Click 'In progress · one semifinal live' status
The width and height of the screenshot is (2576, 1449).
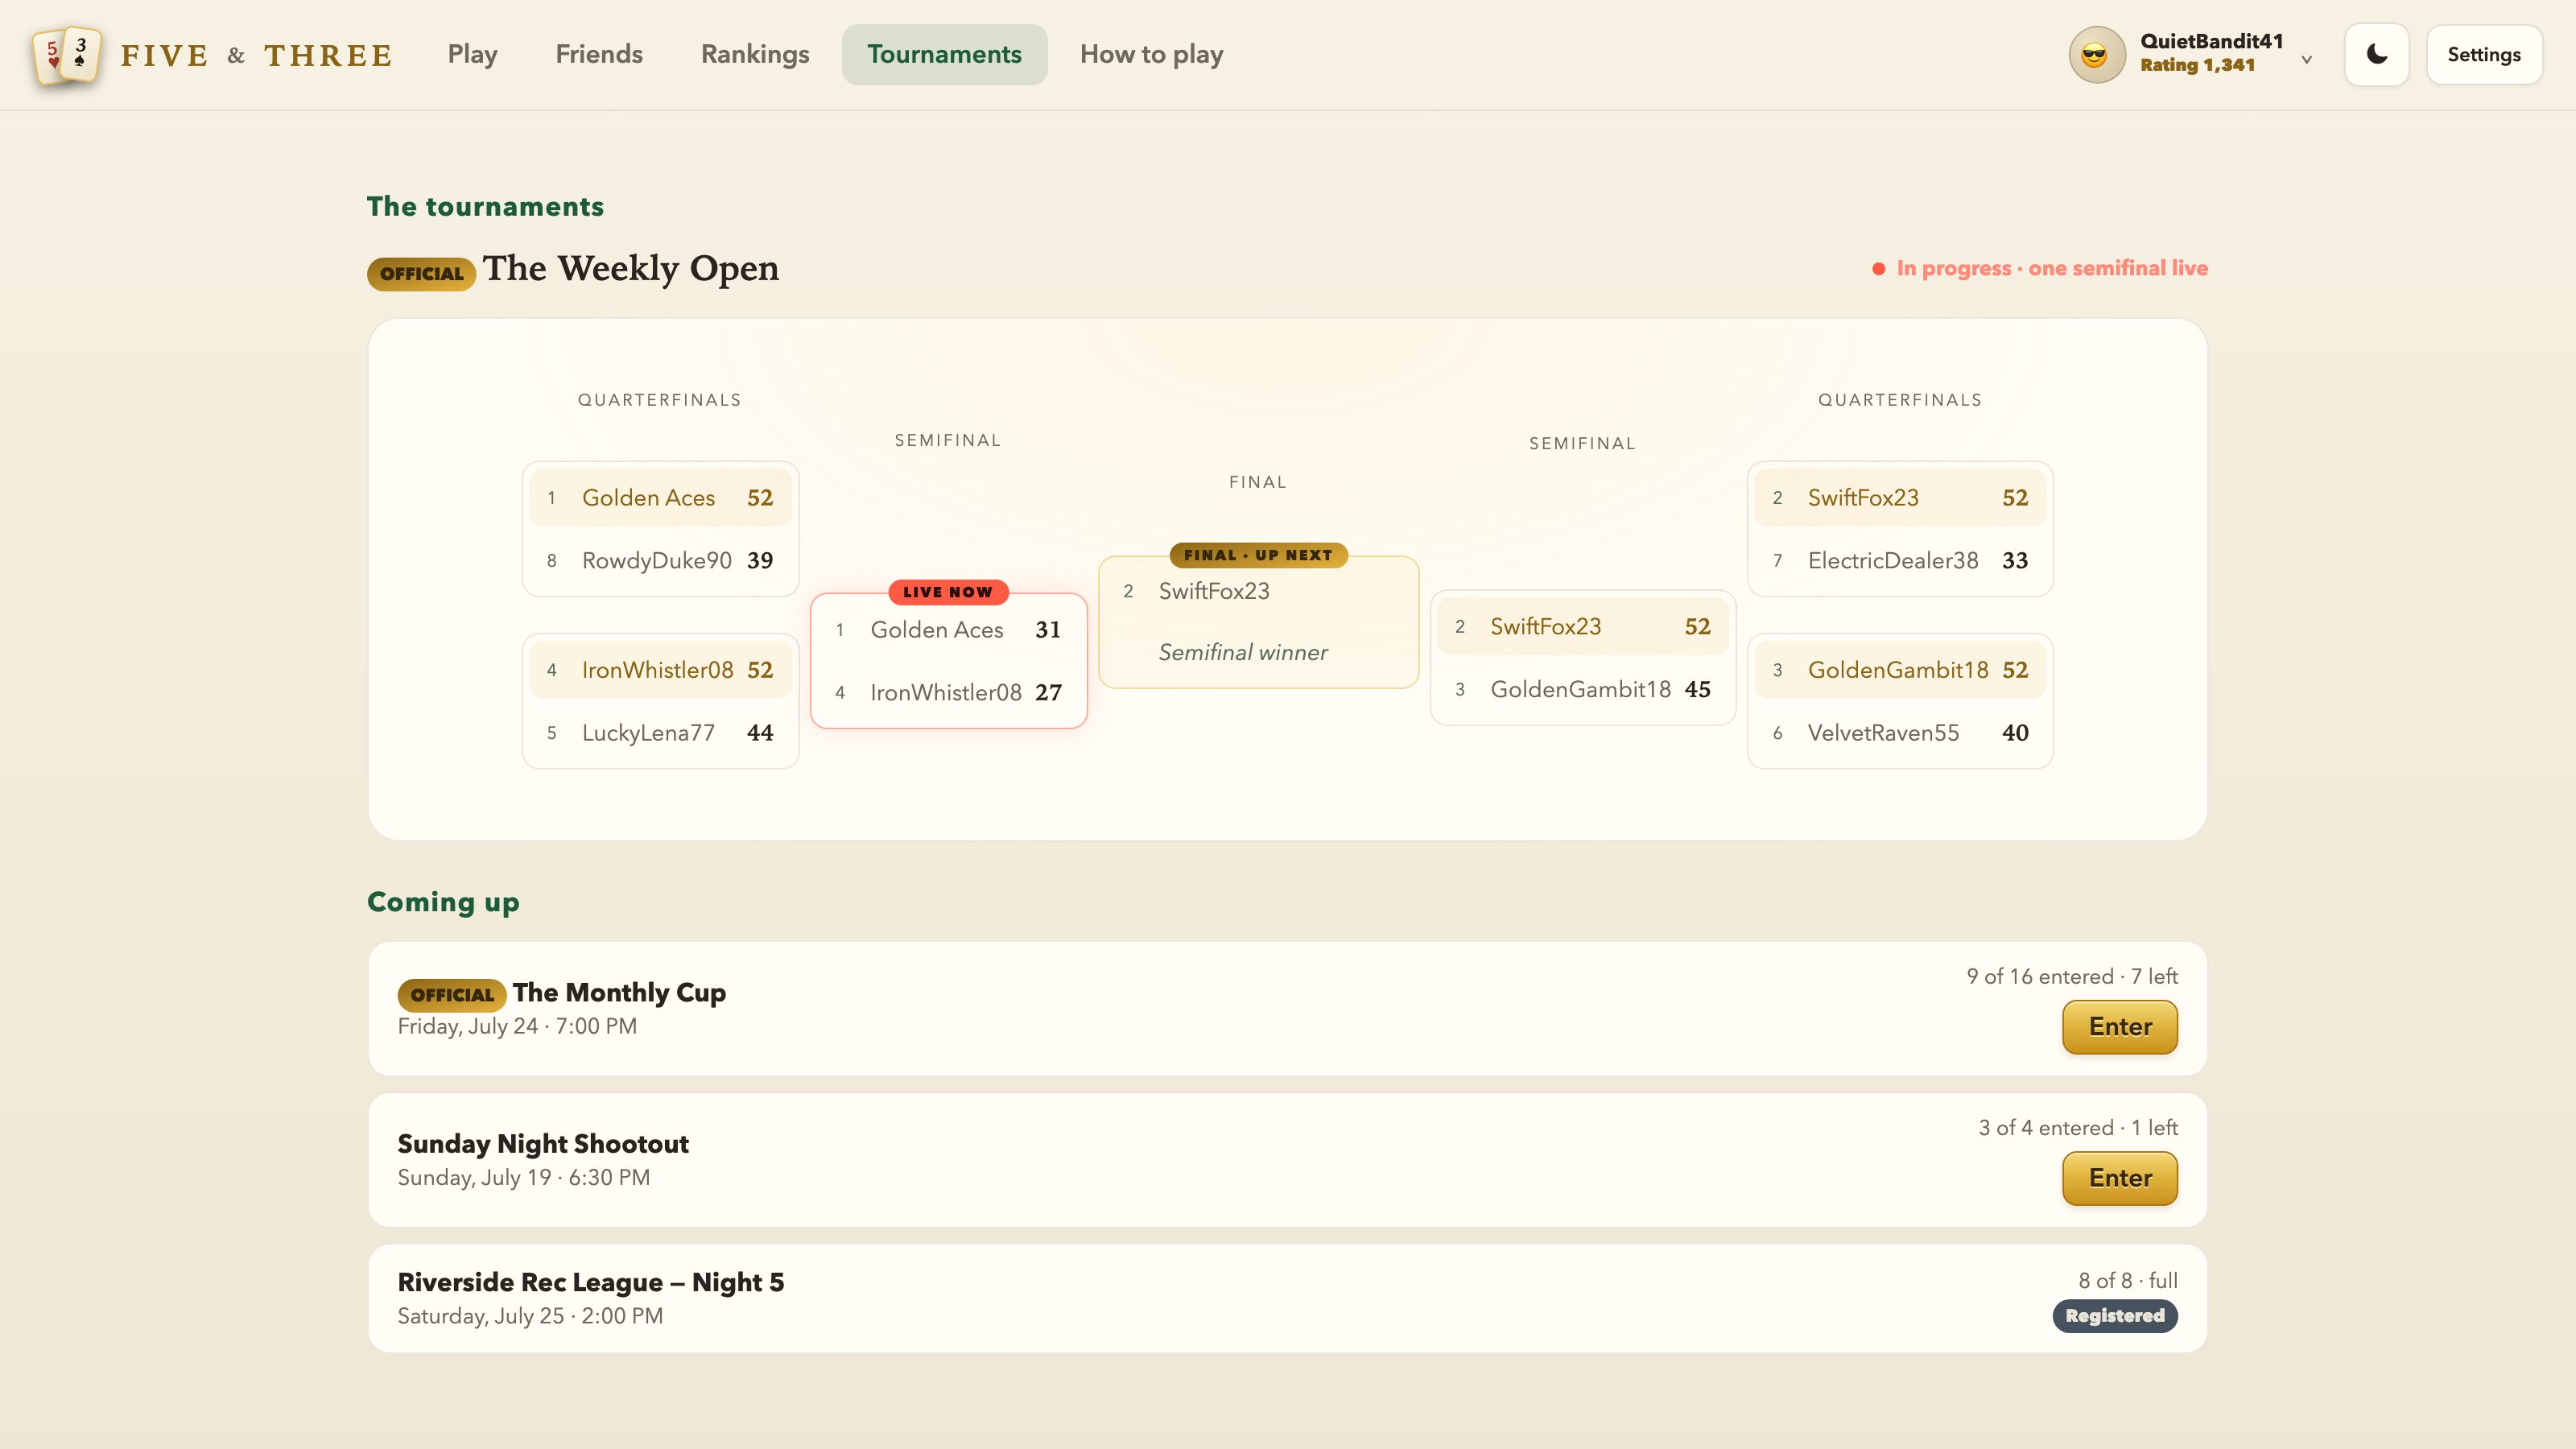2052,268
